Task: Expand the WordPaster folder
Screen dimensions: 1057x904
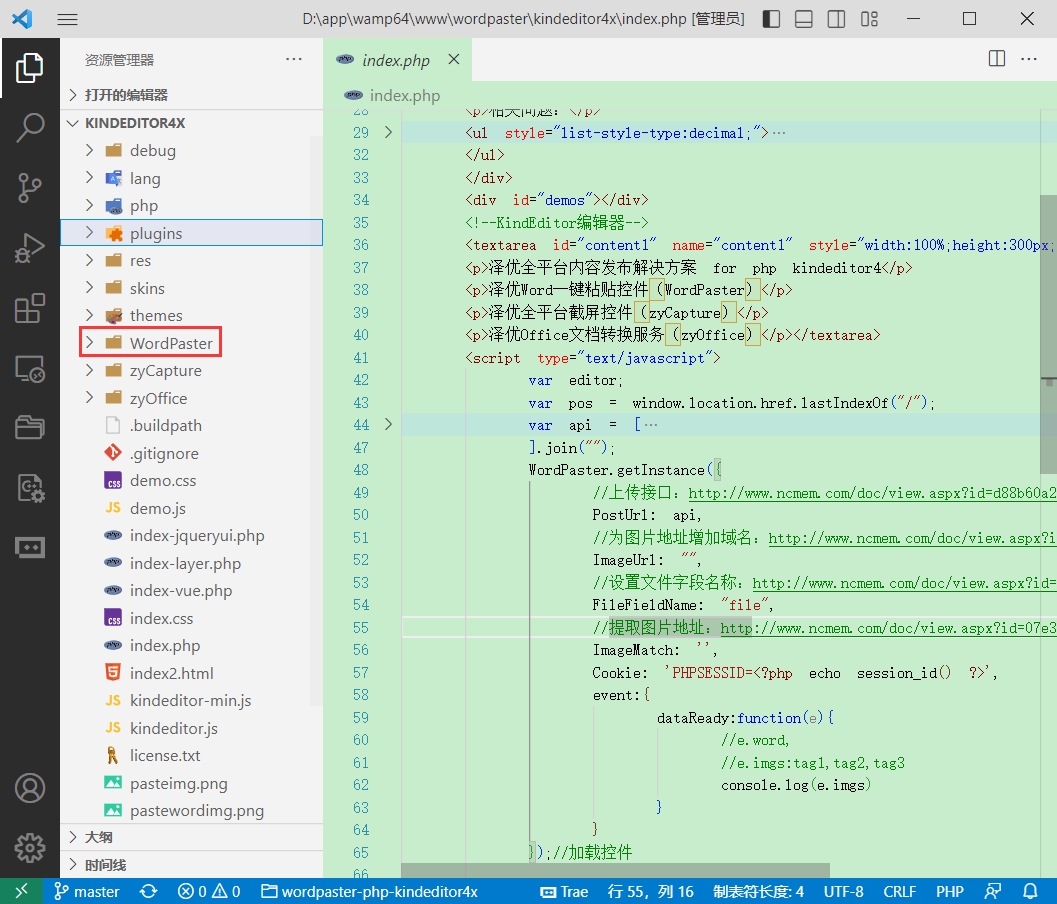Action: point(170,343)
